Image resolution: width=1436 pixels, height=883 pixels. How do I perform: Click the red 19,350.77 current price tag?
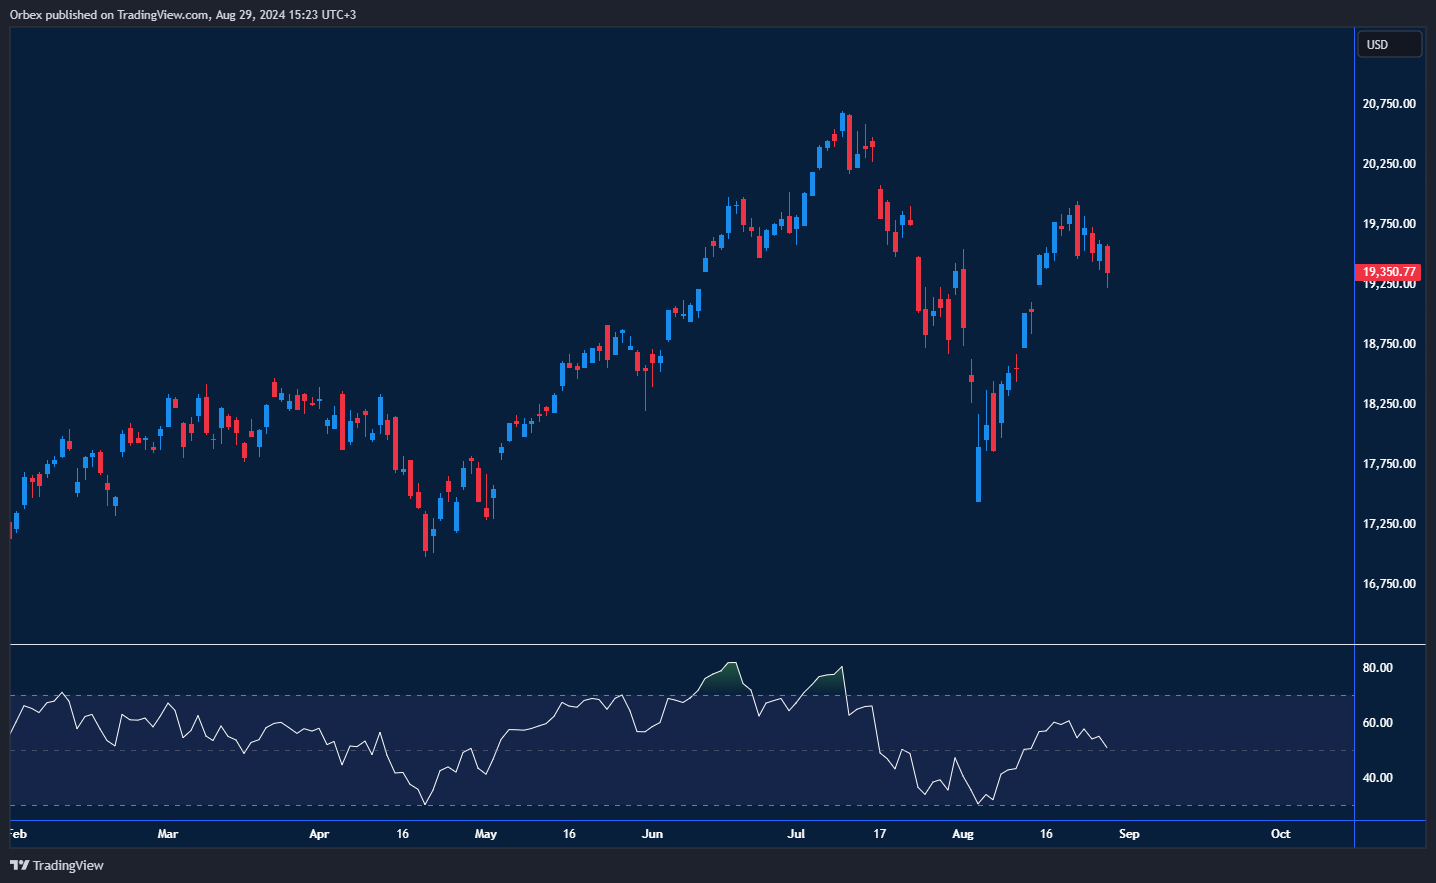coord(1389,271)
